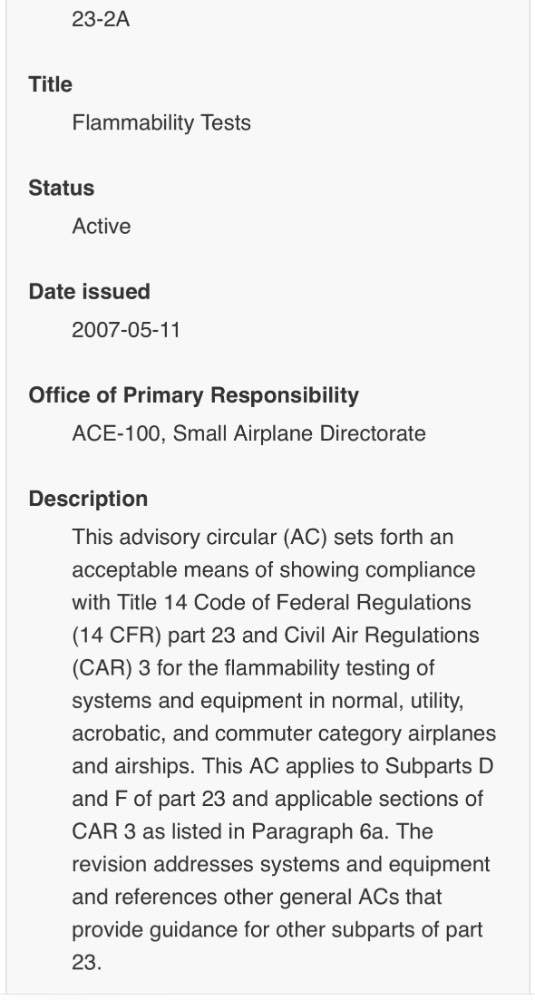Screen dimensions: 535x1000
Task: Click the Flammability Tests title value
Action: click(x=161, y=122)
